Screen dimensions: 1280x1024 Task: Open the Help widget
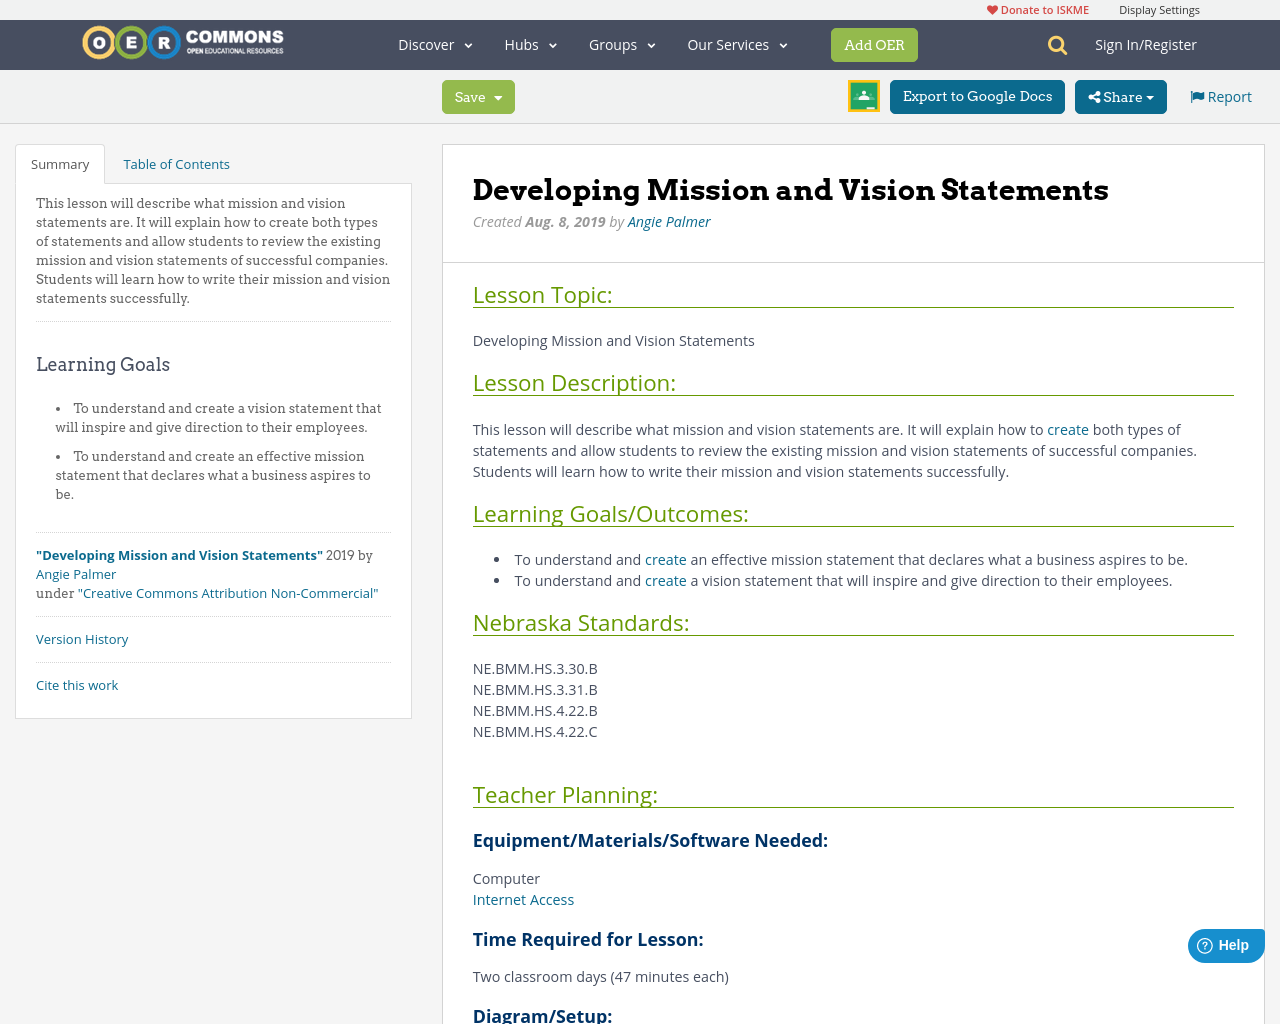(x=1224, y=943)
